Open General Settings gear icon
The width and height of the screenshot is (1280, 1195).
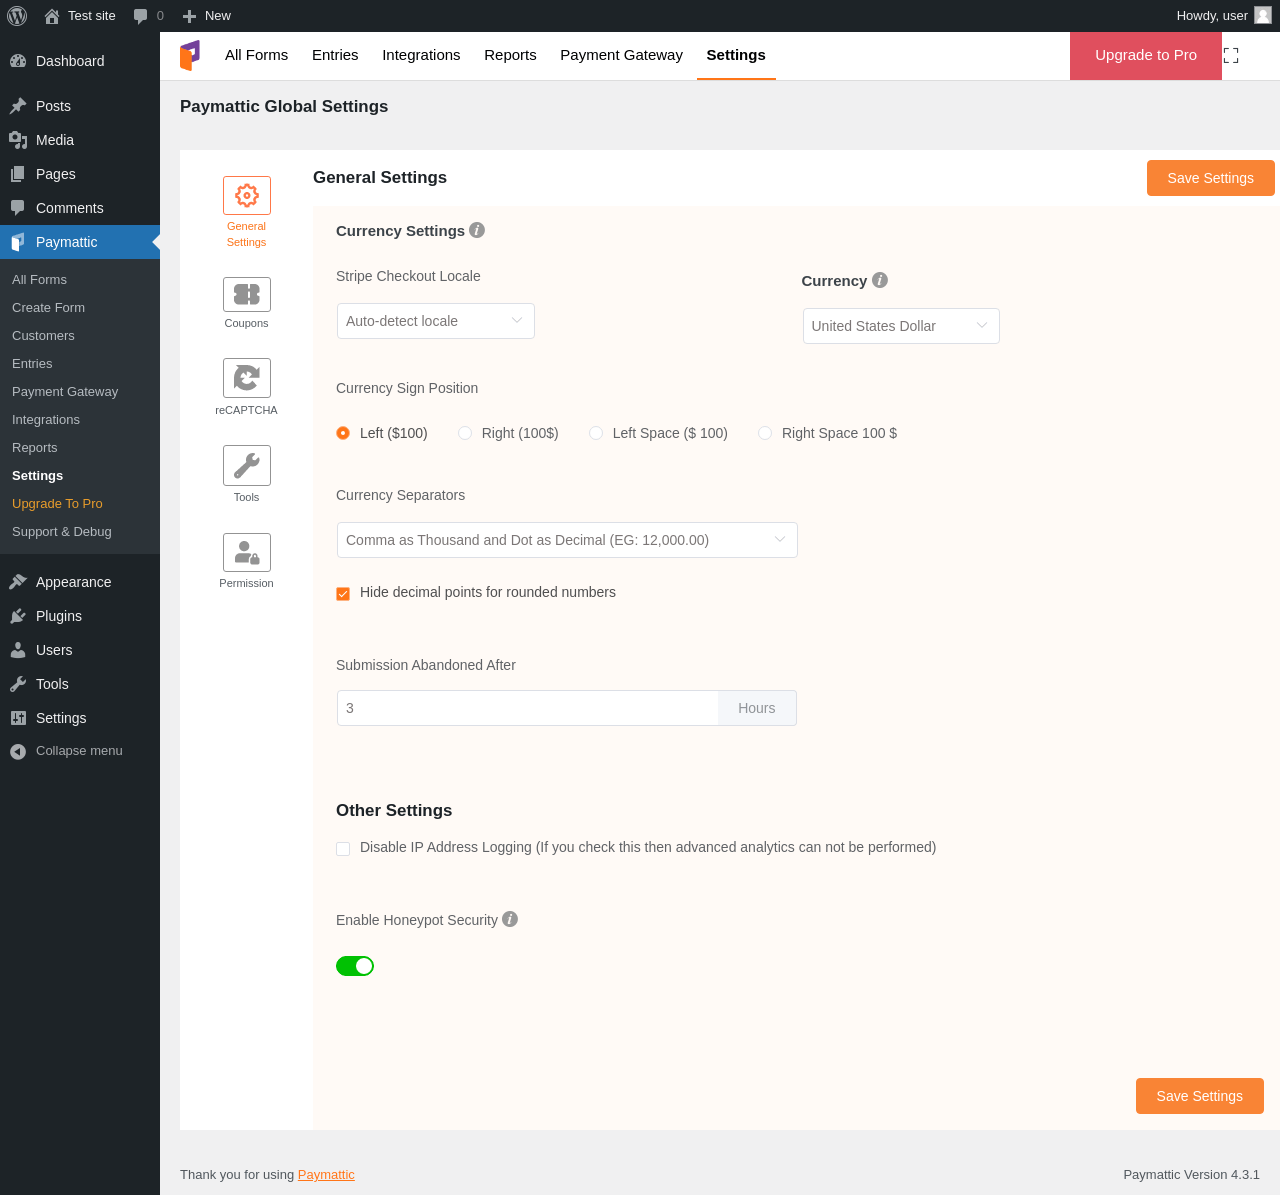tap(247, 196)
